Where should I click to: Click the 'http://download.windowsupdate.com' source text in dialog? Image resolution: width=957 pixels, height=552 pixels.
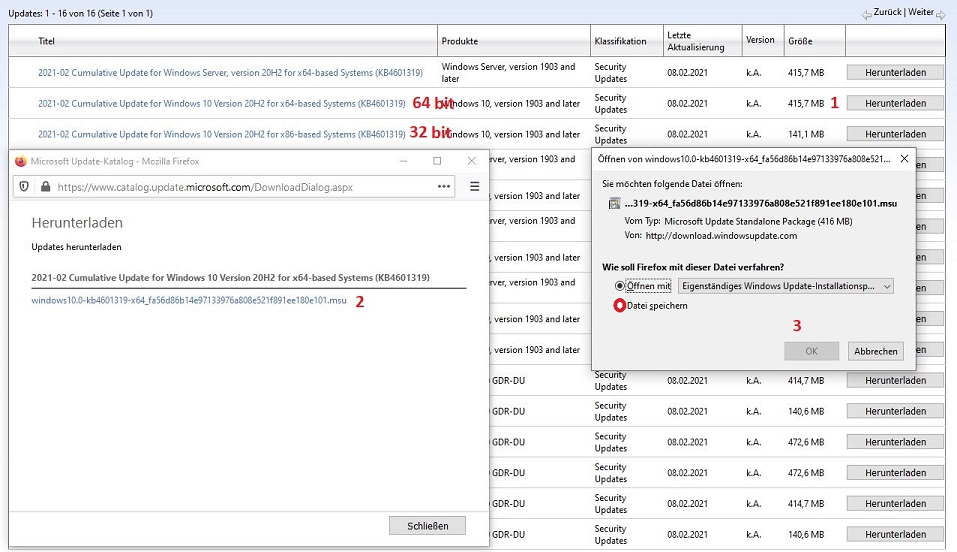click(x=721, y=236)
